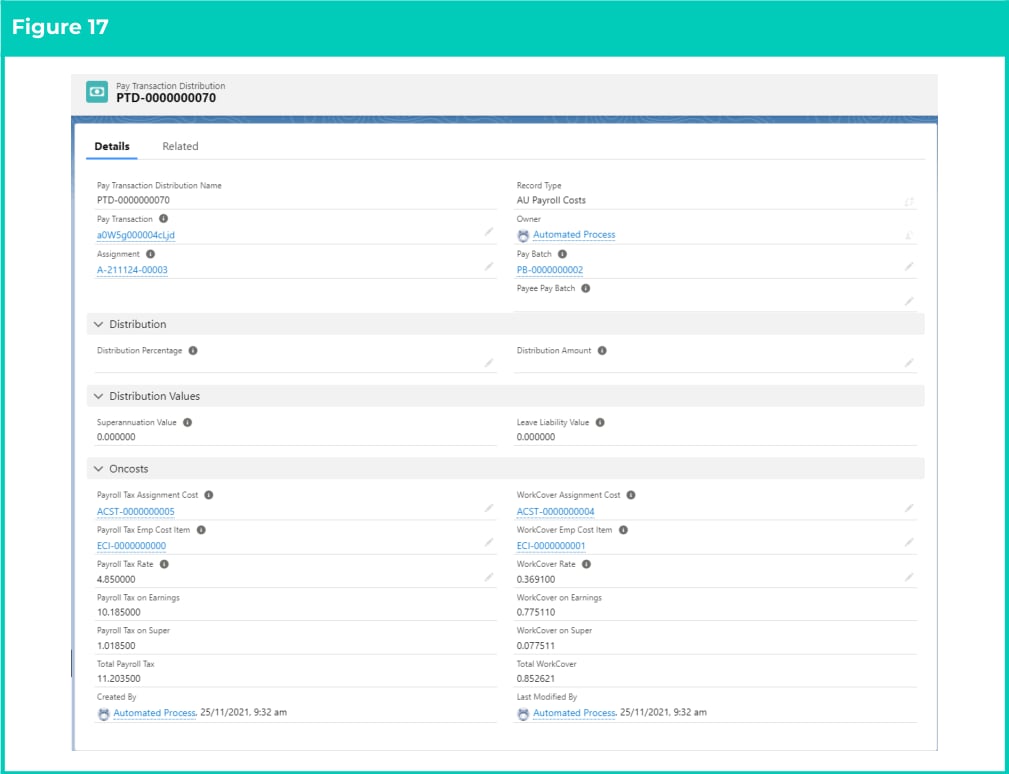Edit Payroll Tax Rate pencil
Viewport: 1009px width, 774px height.
(x=489, y=577)
